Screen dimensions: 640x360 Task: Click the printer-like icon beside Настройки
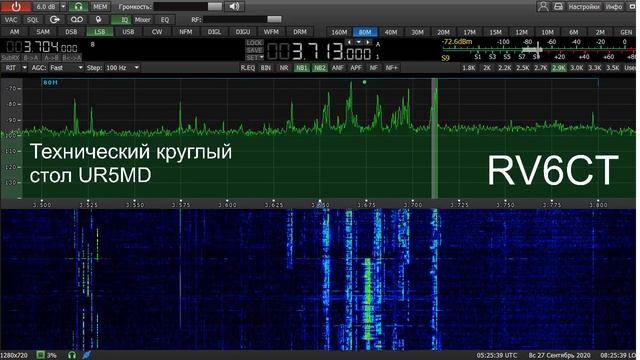point(558,7)
